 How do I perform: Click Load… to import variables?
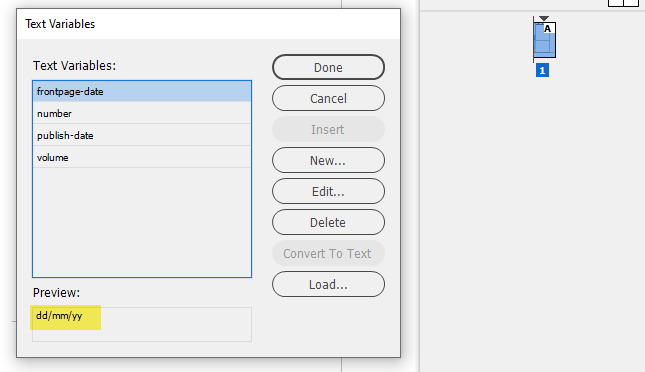[328, 284]
